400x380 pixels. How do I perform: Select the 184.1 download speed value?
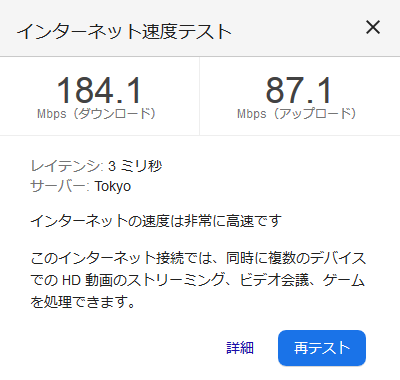click(x=99, y=90)
